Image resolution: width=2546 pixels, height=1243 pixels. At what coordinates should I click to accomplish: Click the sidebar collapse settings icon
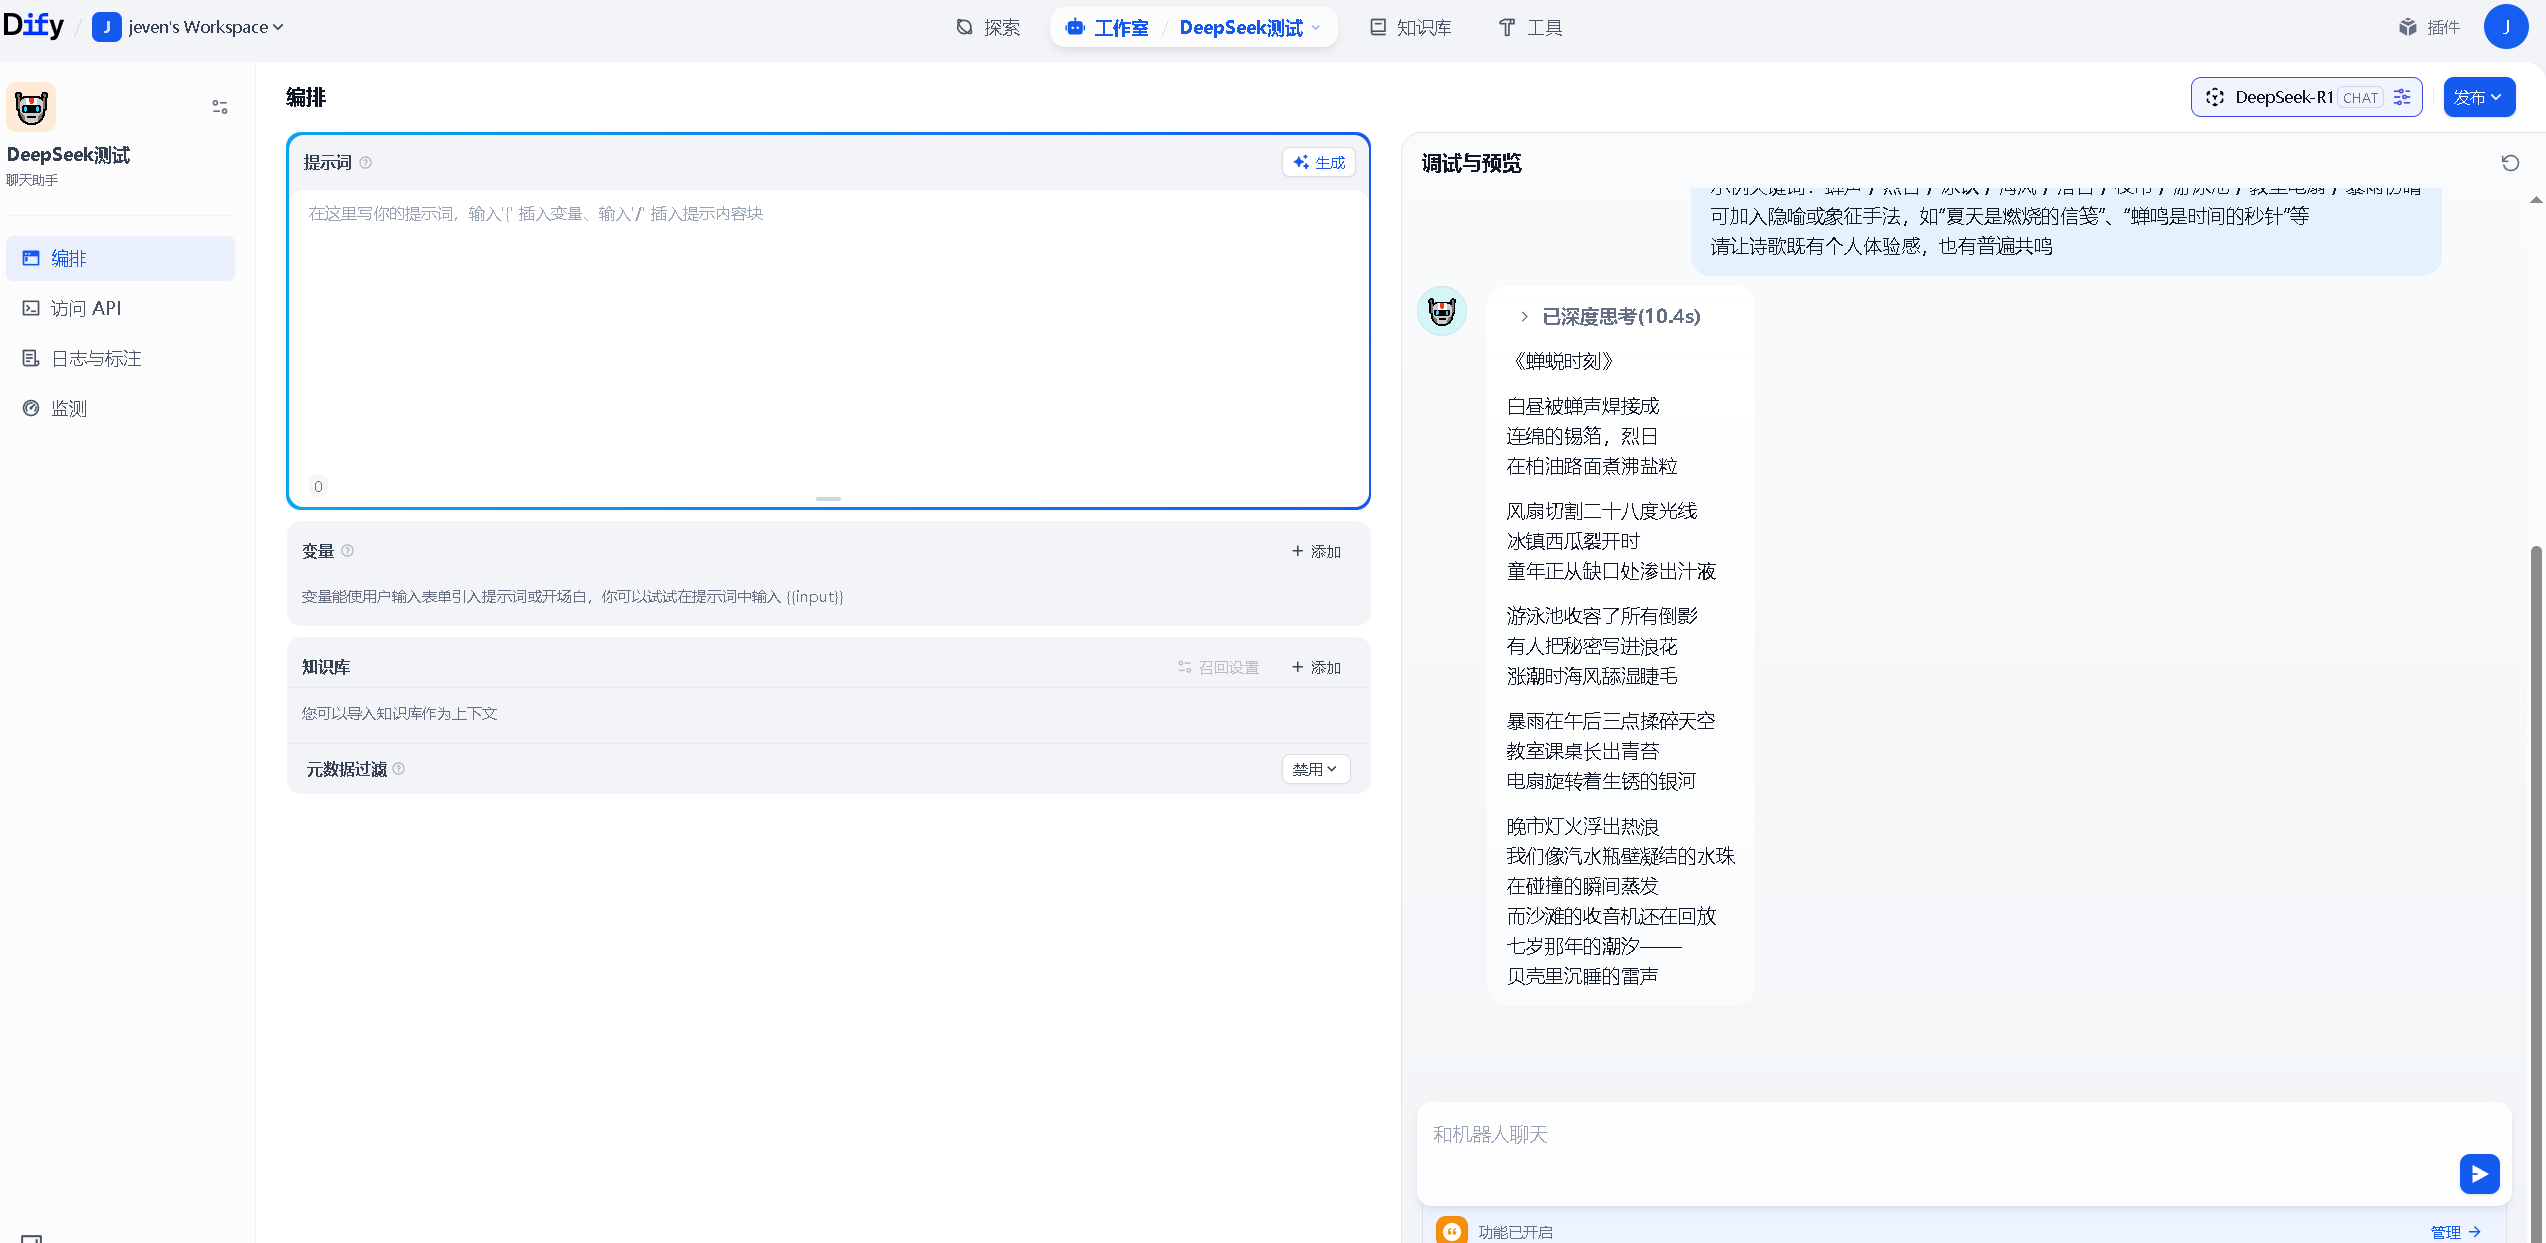[x=220, y=107]
